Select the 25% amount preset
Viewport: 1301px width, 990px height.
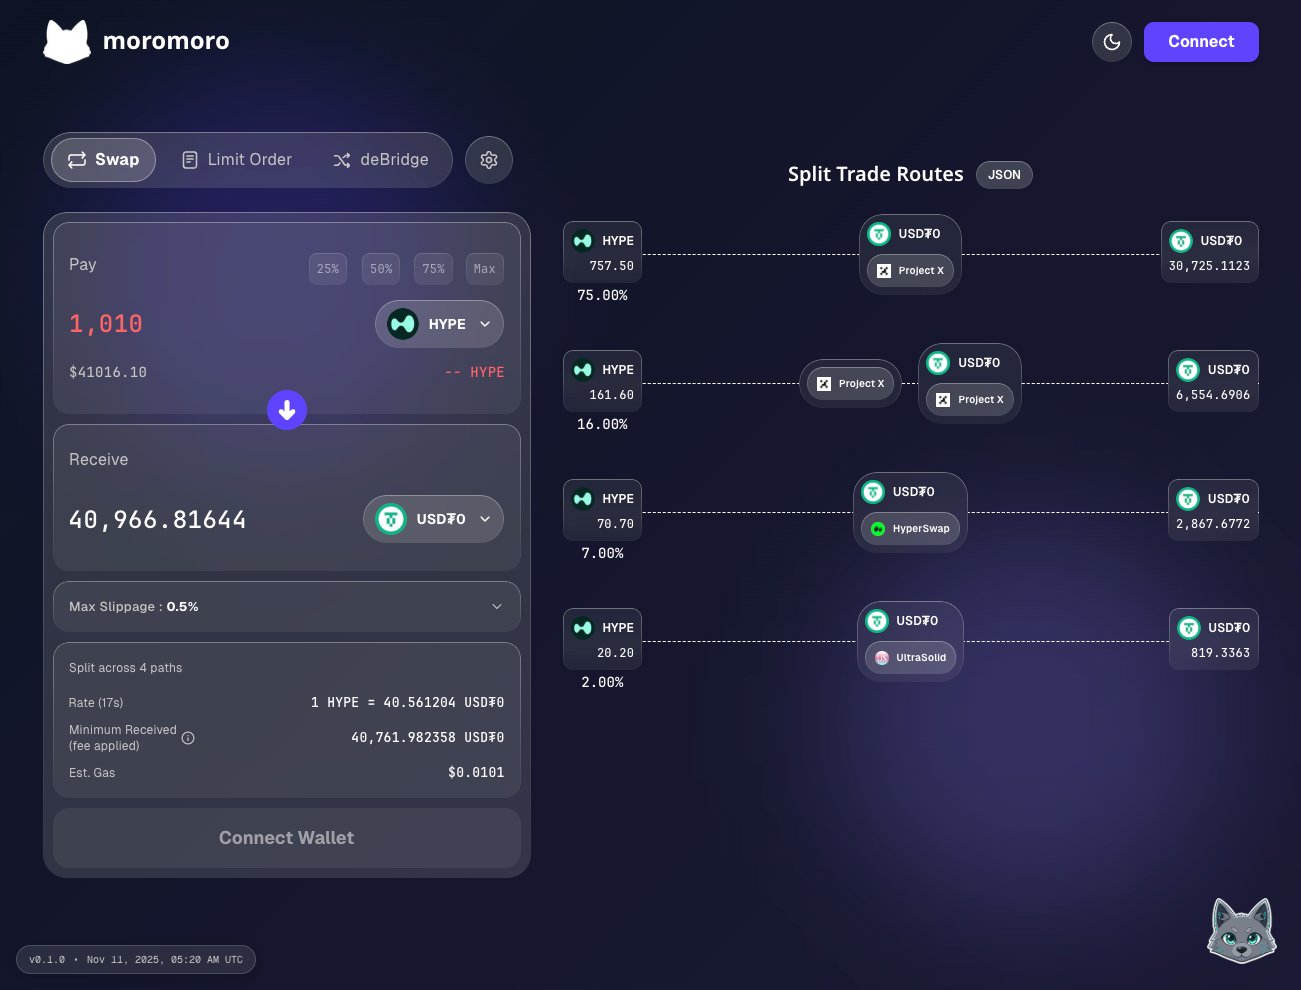tap(328, 269)
